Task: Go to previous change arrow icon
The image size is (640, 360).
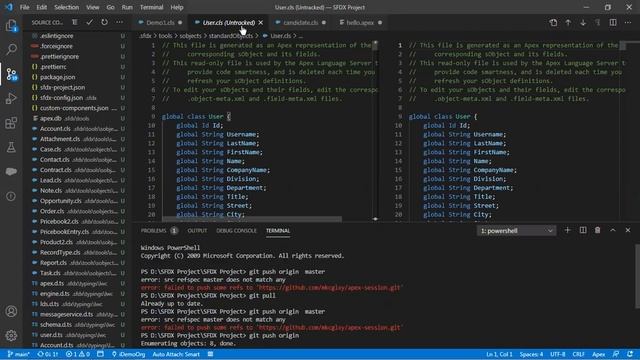Action: pyautogui.click(x=568, y=22)
